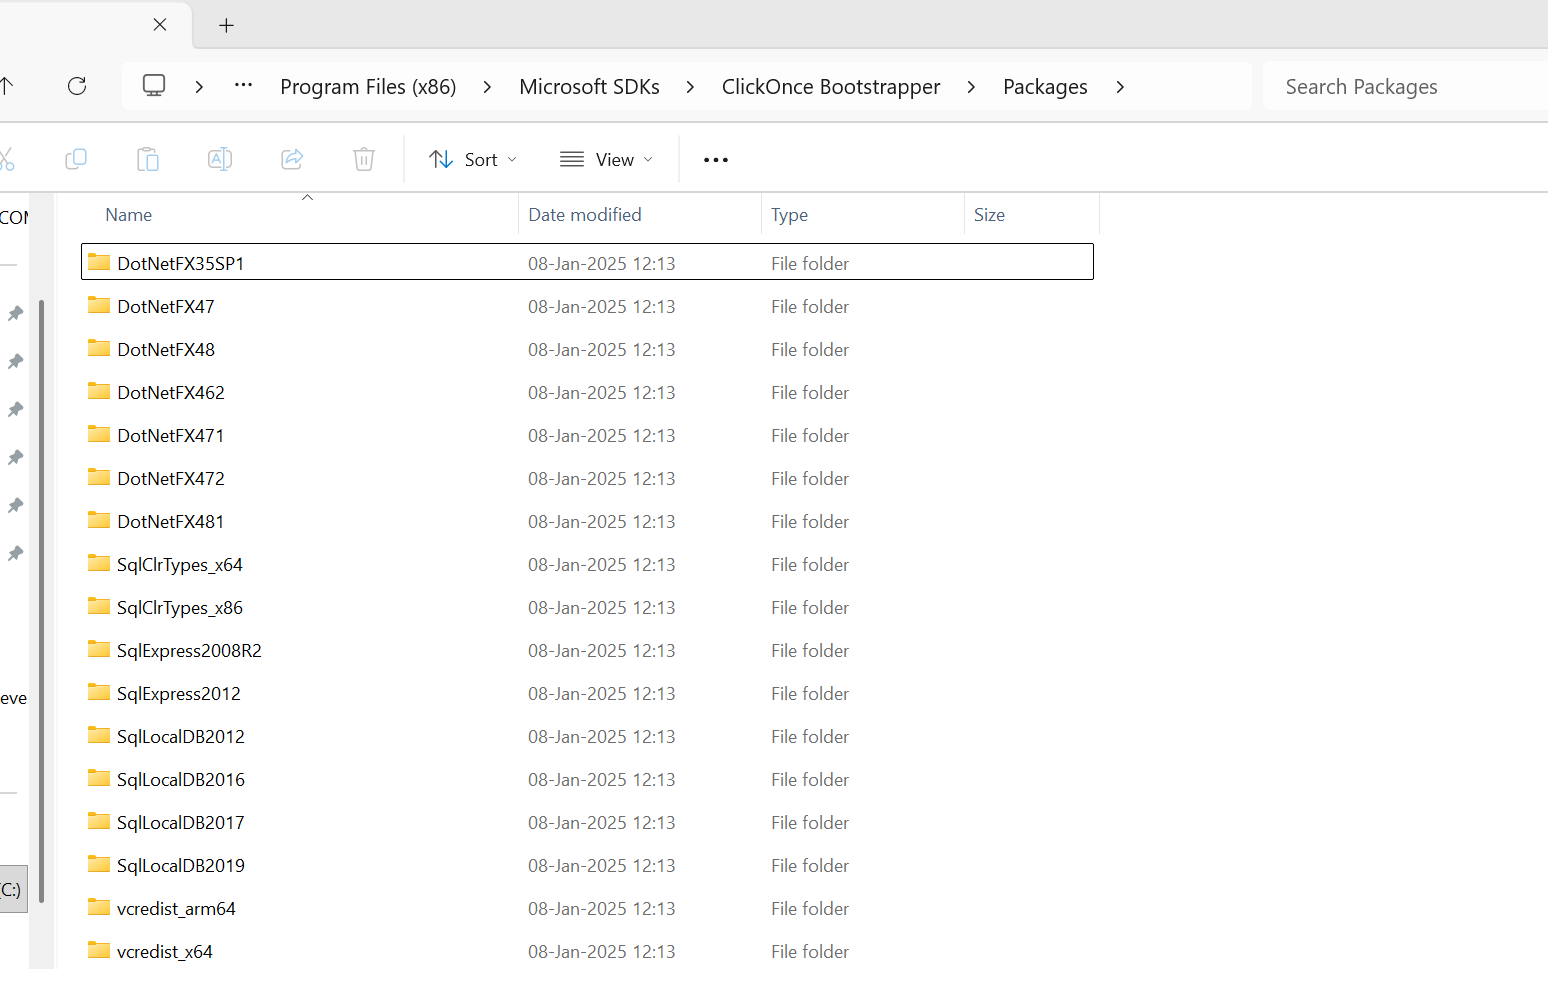
Task: Select the vcredist_arm64 folder
Action: [x=587, y=908]
